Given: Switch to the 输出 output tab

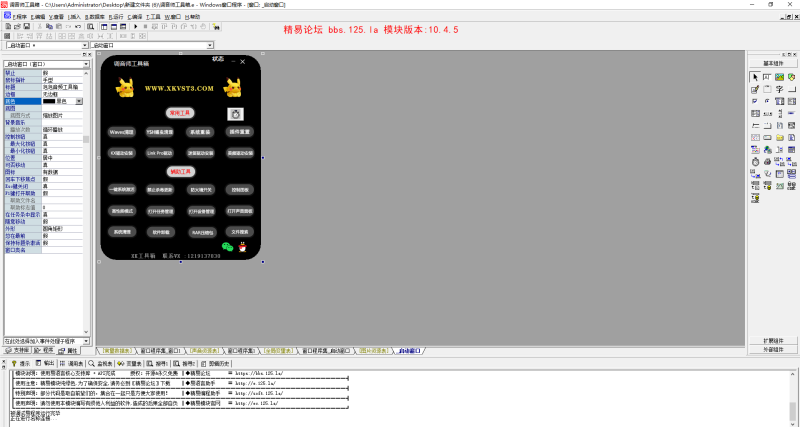Looking at the screenshot, I should [45, 364].
